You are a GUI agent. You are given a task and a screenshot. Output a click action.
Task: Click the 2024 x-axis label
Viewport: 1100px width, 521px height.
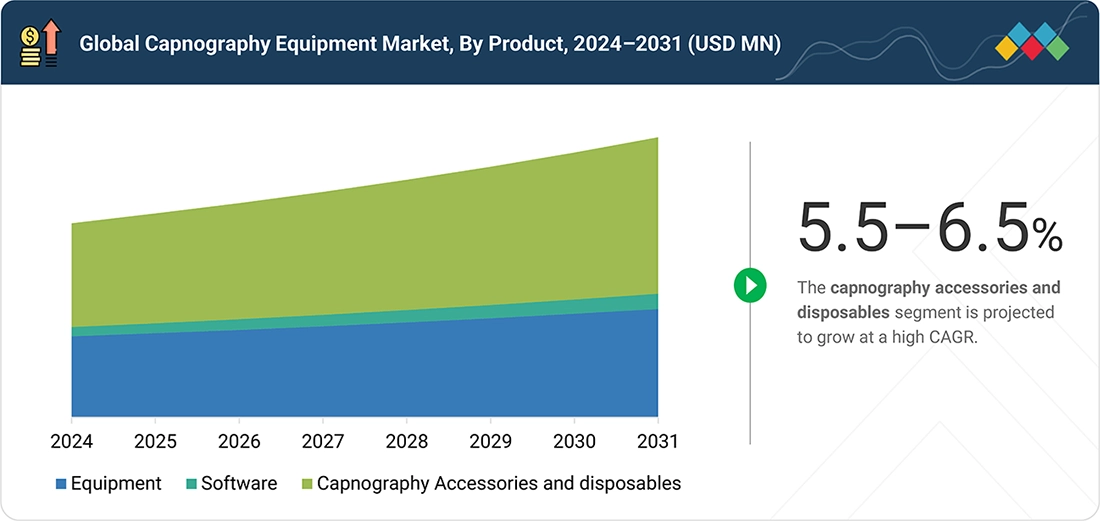(72, 442)
